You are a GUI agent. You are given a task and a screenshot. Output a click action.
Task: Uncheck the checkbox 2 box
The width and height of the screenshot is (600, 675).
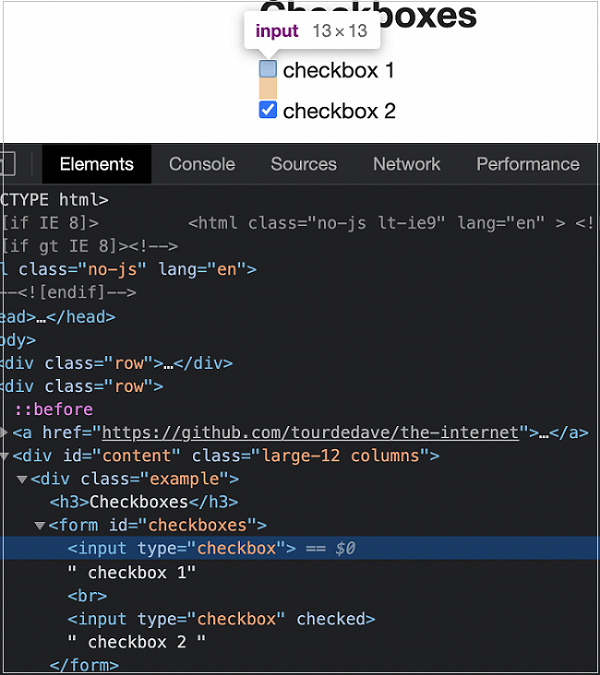coord(268,110)
